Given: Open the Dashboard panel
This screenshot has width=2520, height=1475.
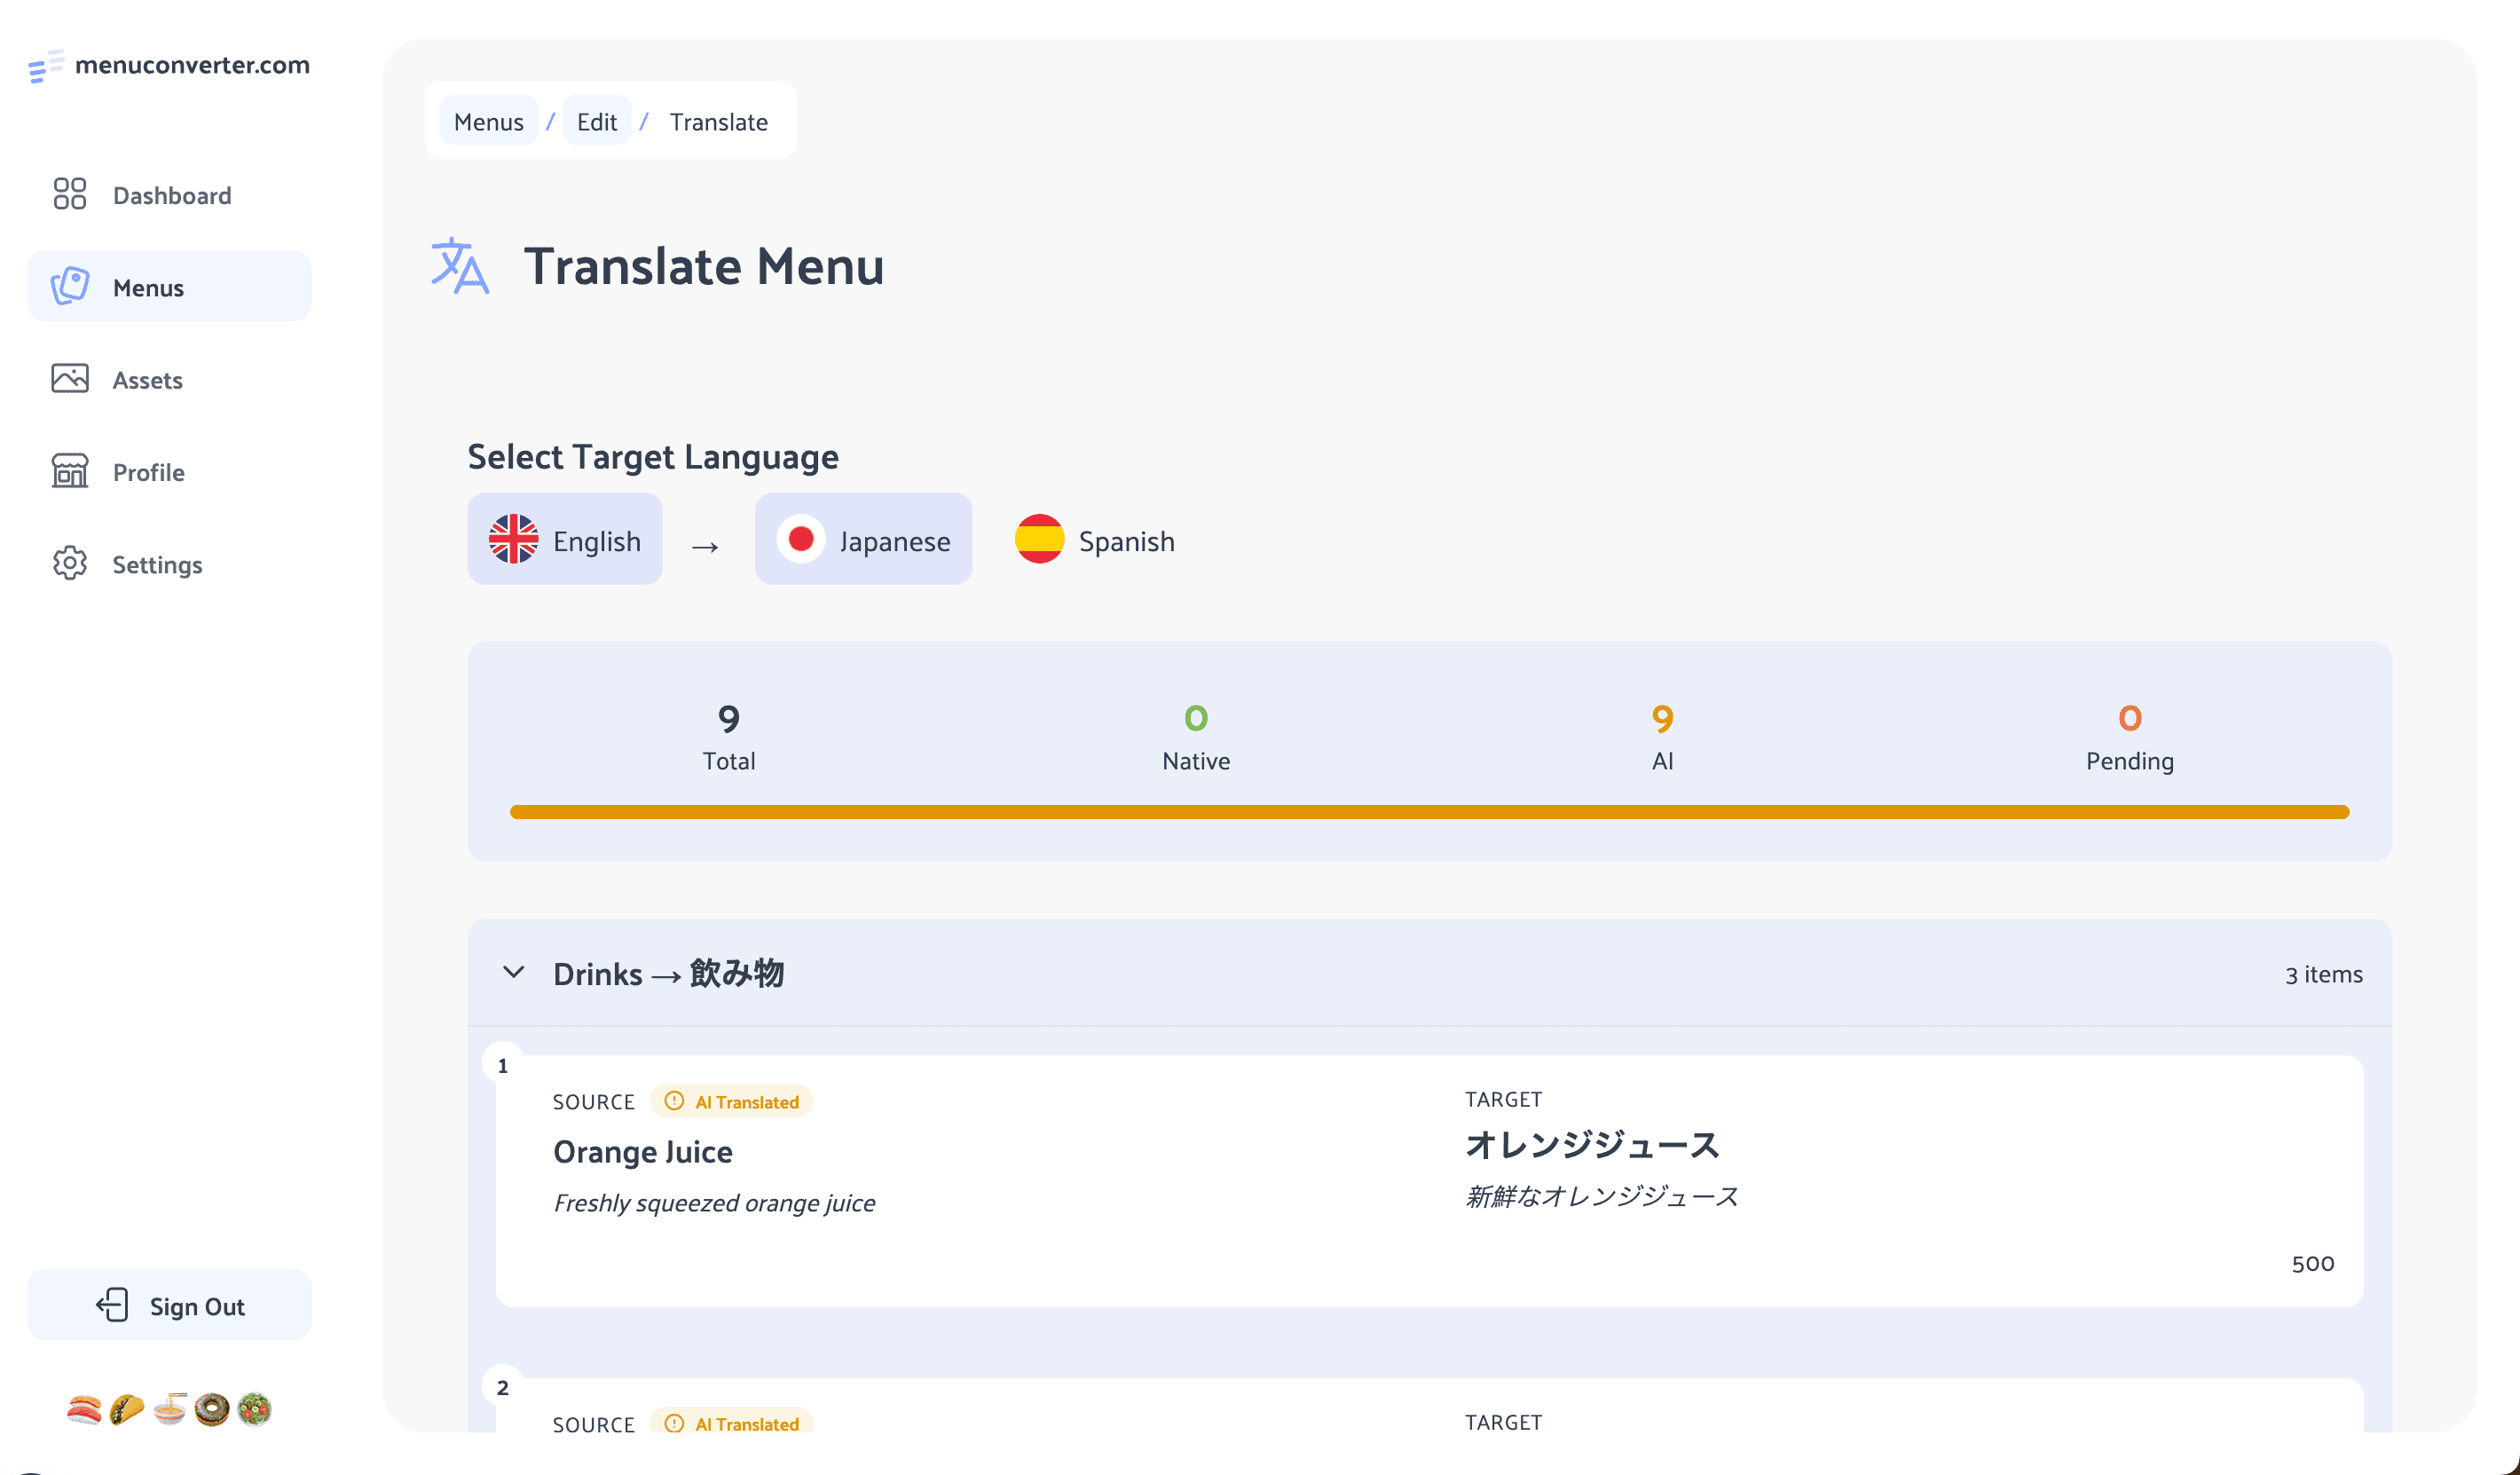Looking at the screenshot, I should [x=170, y=195].
